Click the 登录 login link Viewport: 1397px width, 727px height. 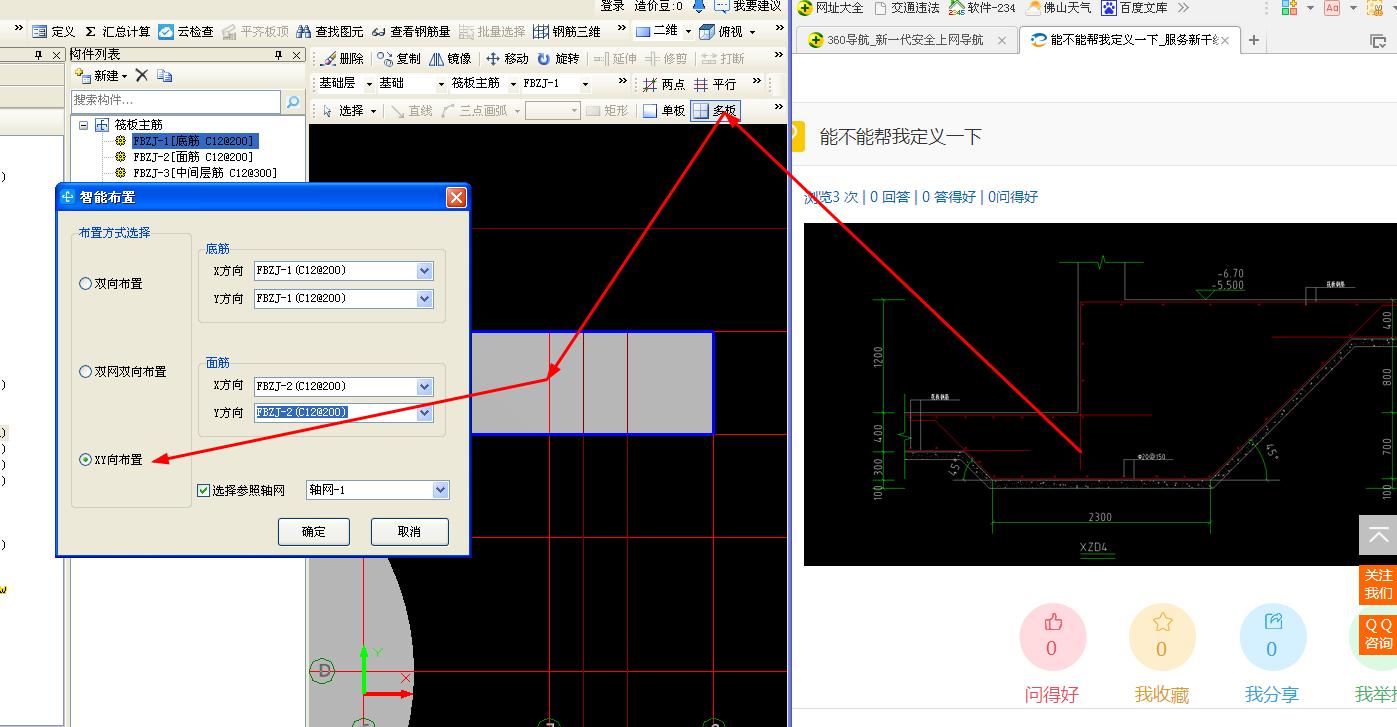point(612,6)
